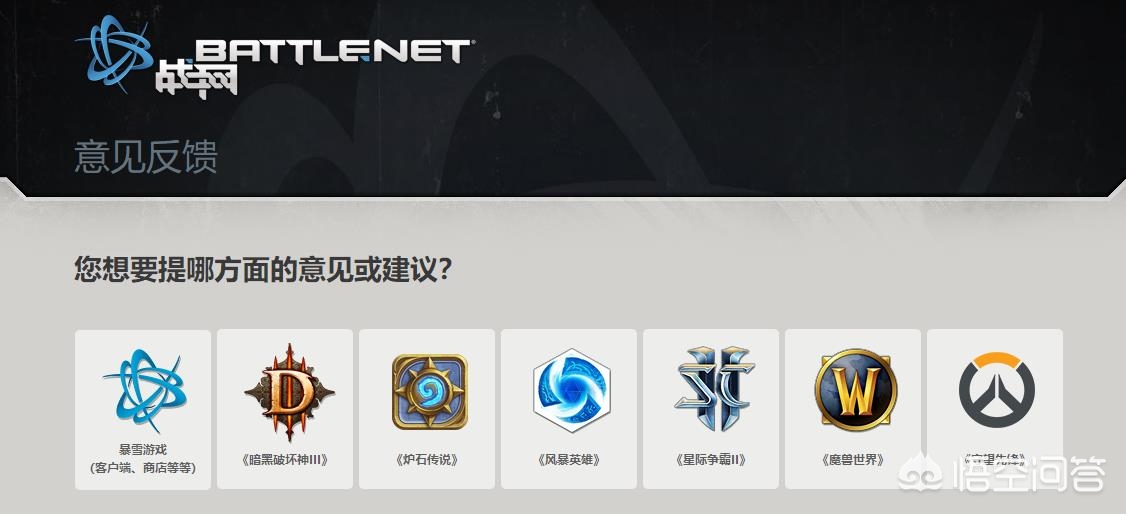Click the Battle.net swirl logo in header
1126x514 pixels.
point(116,54)
